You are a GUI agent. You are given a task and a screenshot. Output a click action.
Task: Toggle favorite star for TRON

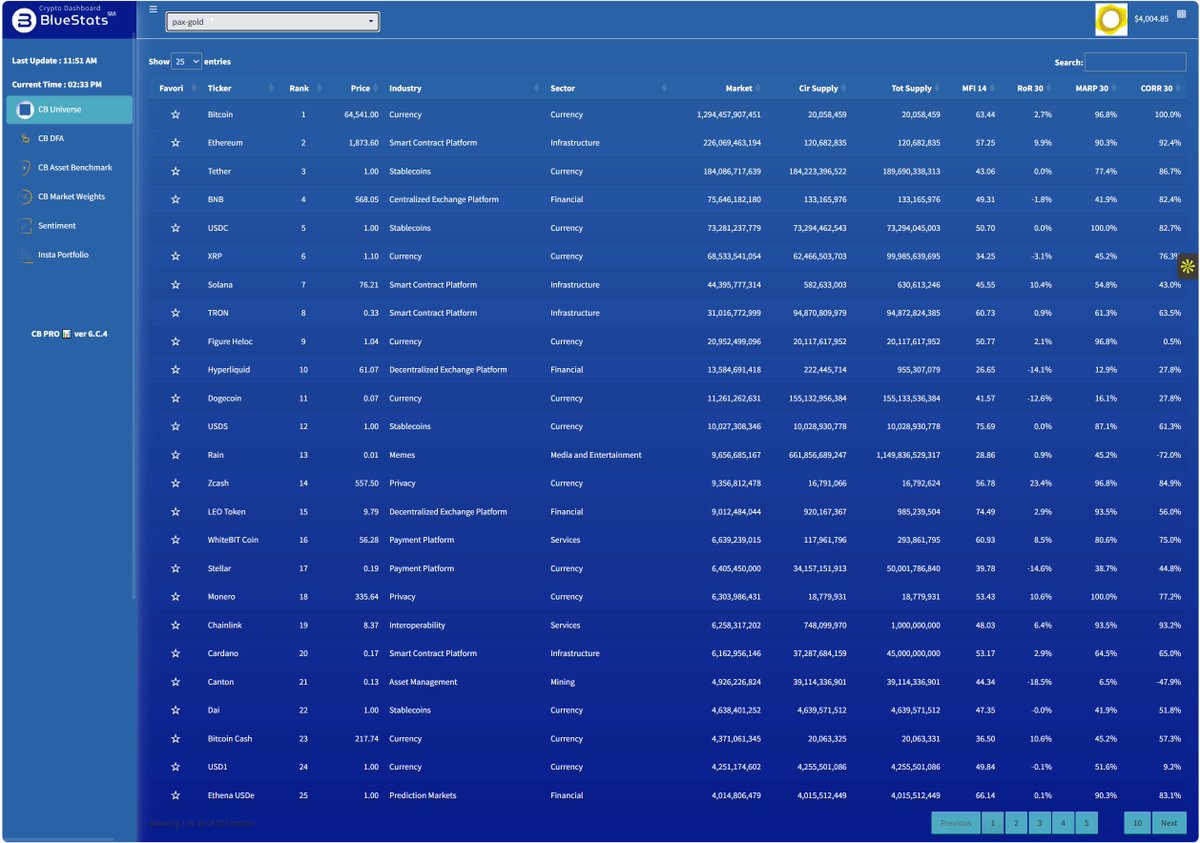point(176,313)
